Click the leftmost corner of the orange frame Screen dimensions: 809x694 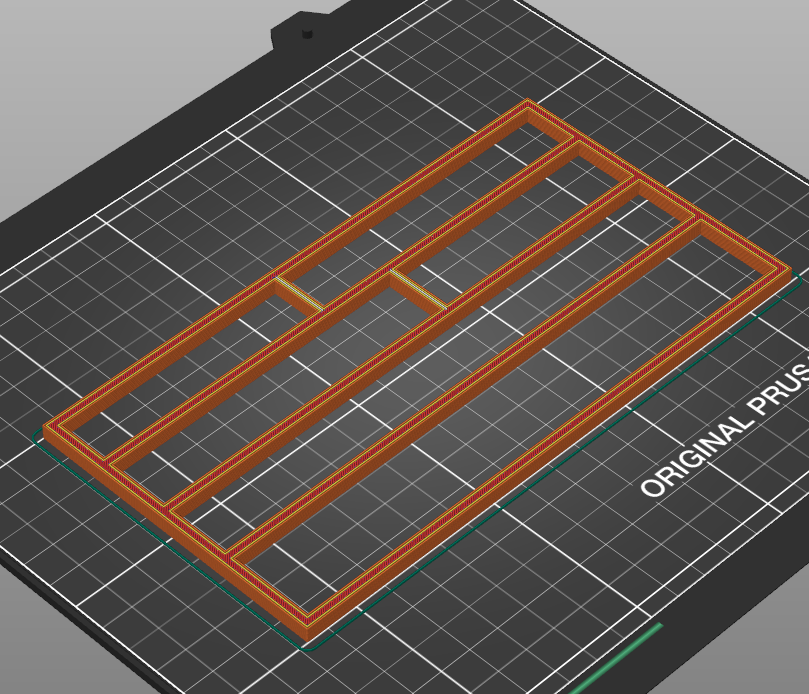[x=48, y=428]
